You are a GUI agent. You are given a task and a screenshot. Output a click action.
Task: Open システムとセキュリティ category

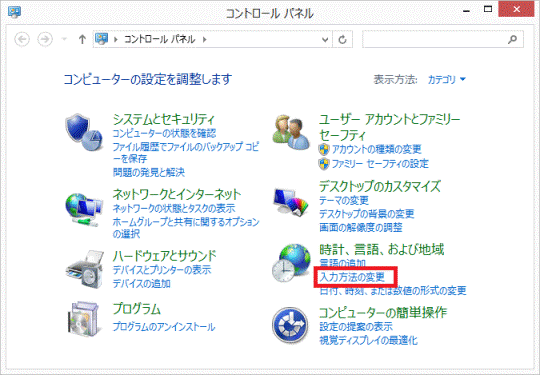164,119
